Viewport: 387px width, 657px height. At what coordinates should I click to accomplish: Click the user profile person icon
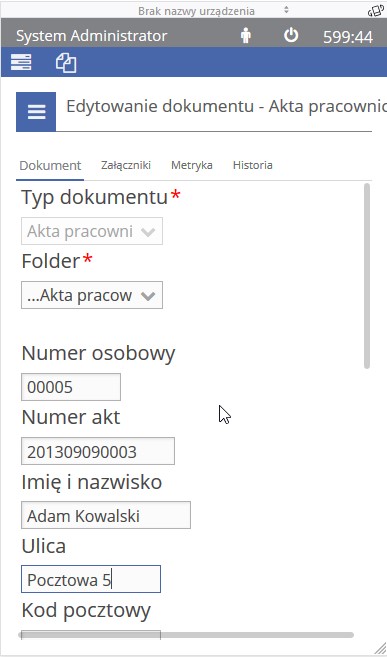245,36
